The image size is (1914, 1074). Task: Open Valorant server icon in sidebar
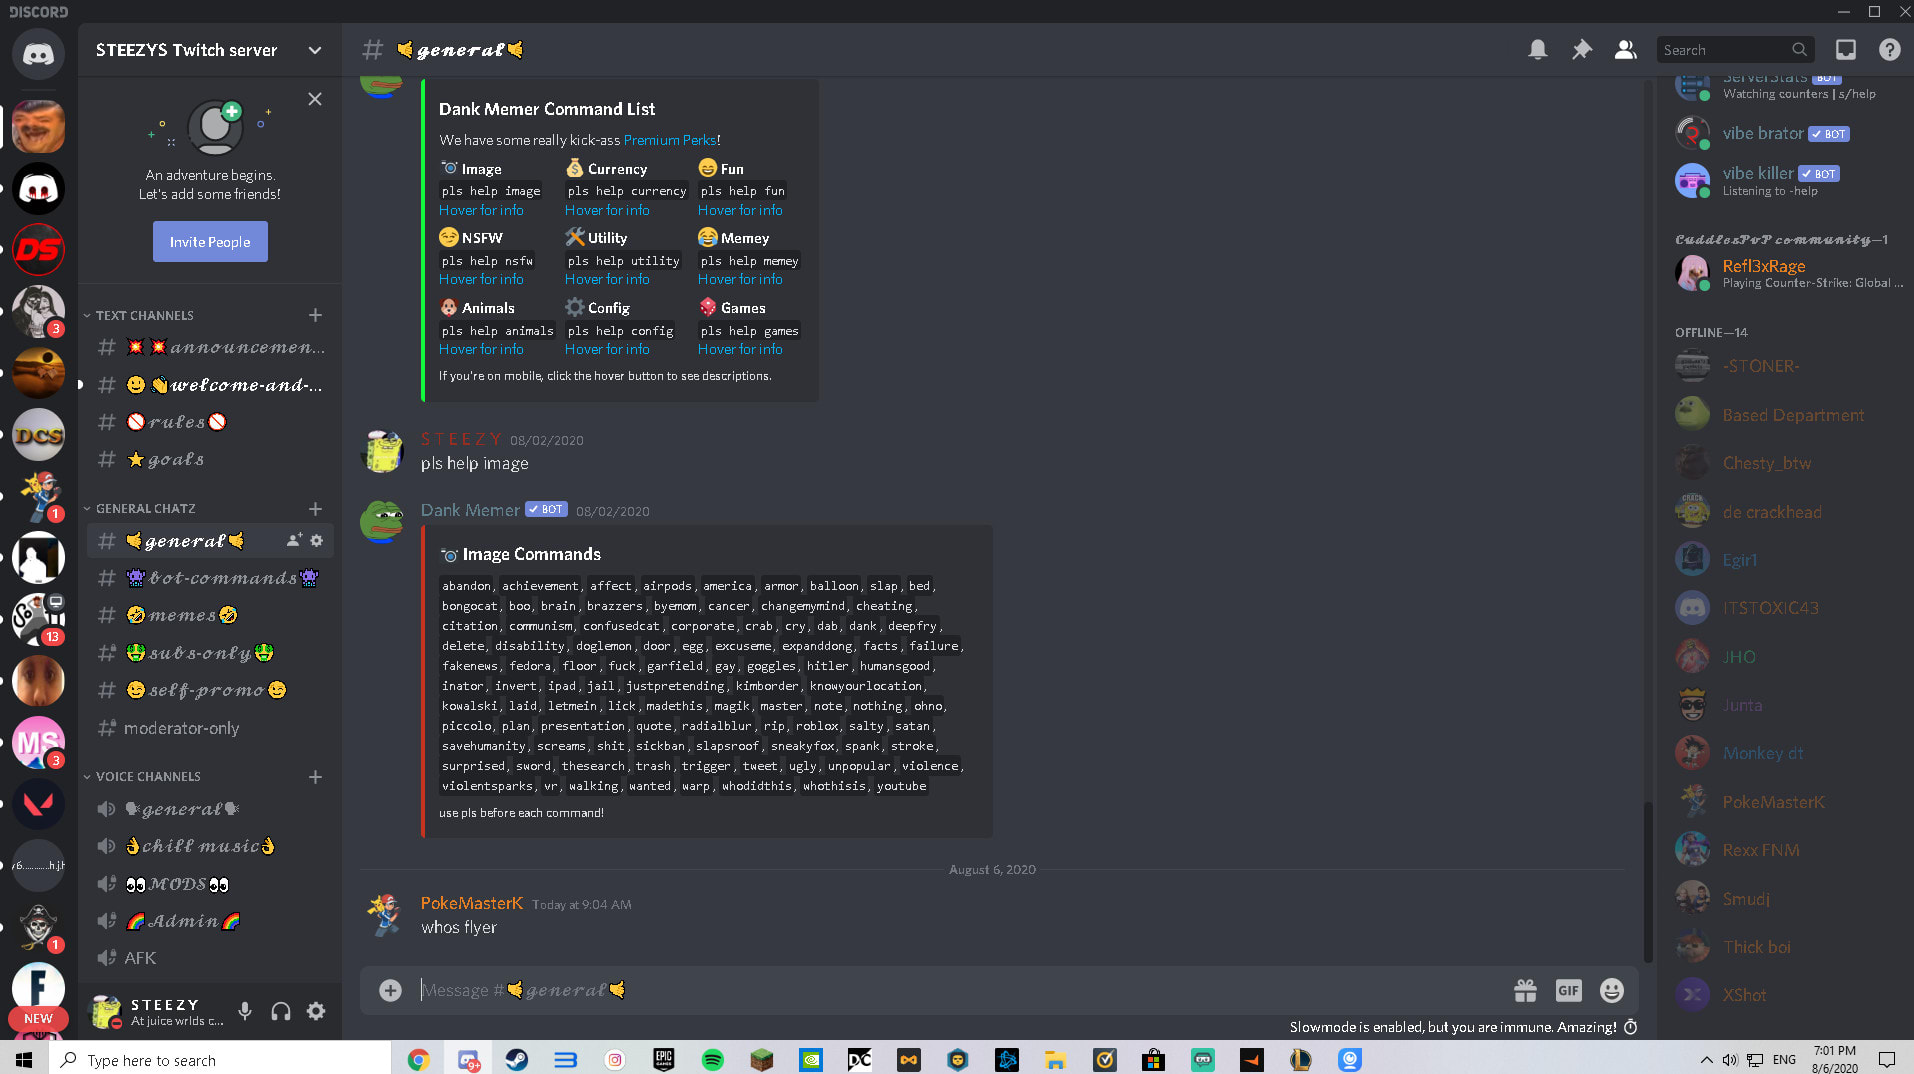(38, 805)
